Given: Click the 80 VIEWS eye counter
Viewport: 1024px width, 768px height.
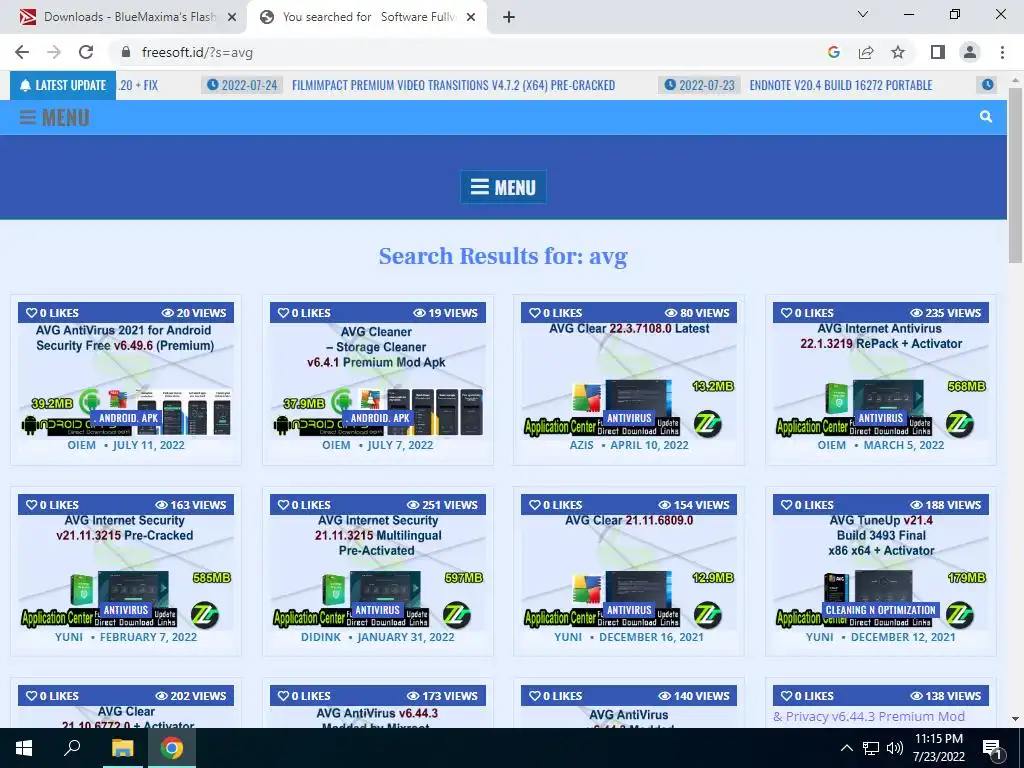Looking at the screenshot, I should coord(697,313).
